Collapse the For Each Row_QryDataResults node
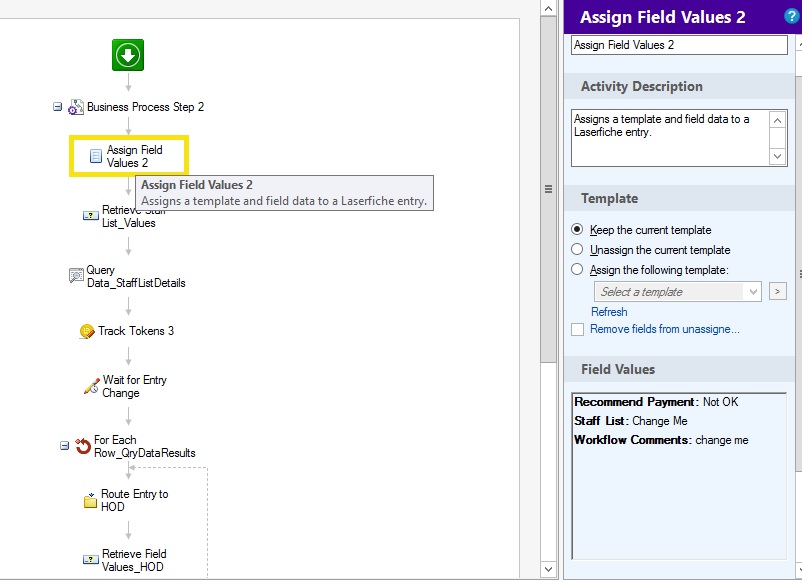This screenshot has height=586, width=802. coord(65,446)
